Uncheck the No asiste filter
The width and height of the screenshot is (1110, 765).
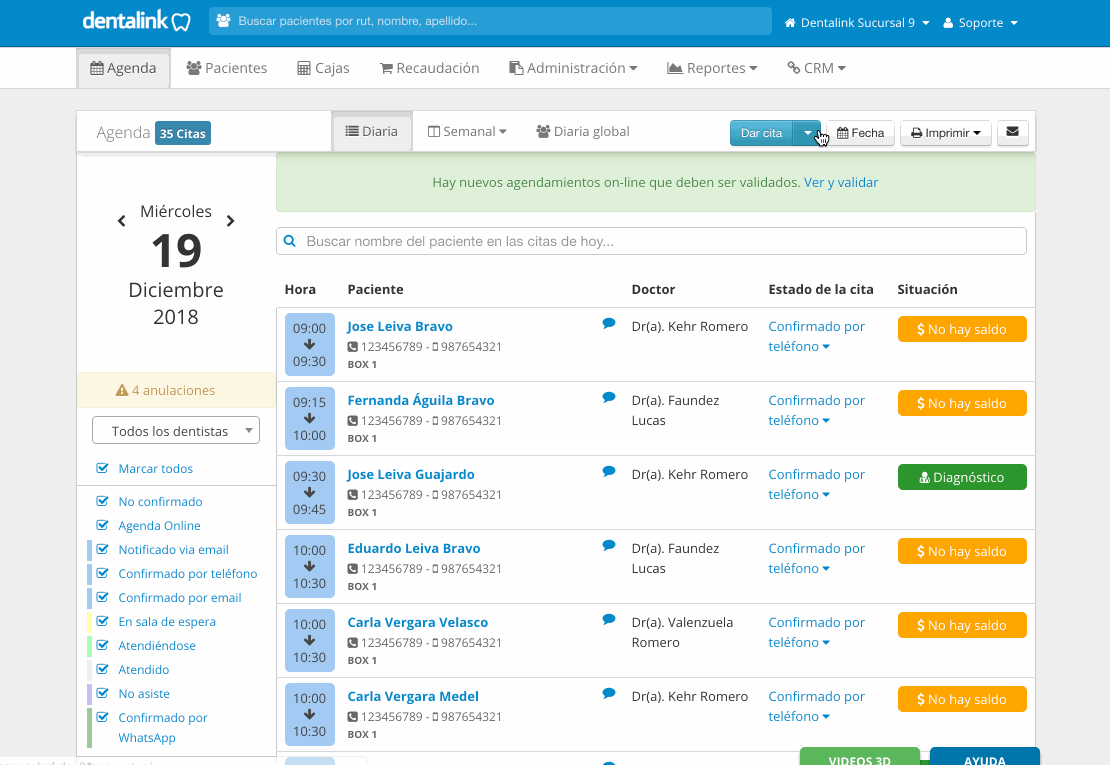pyautogui.click(x=103, y=694)
